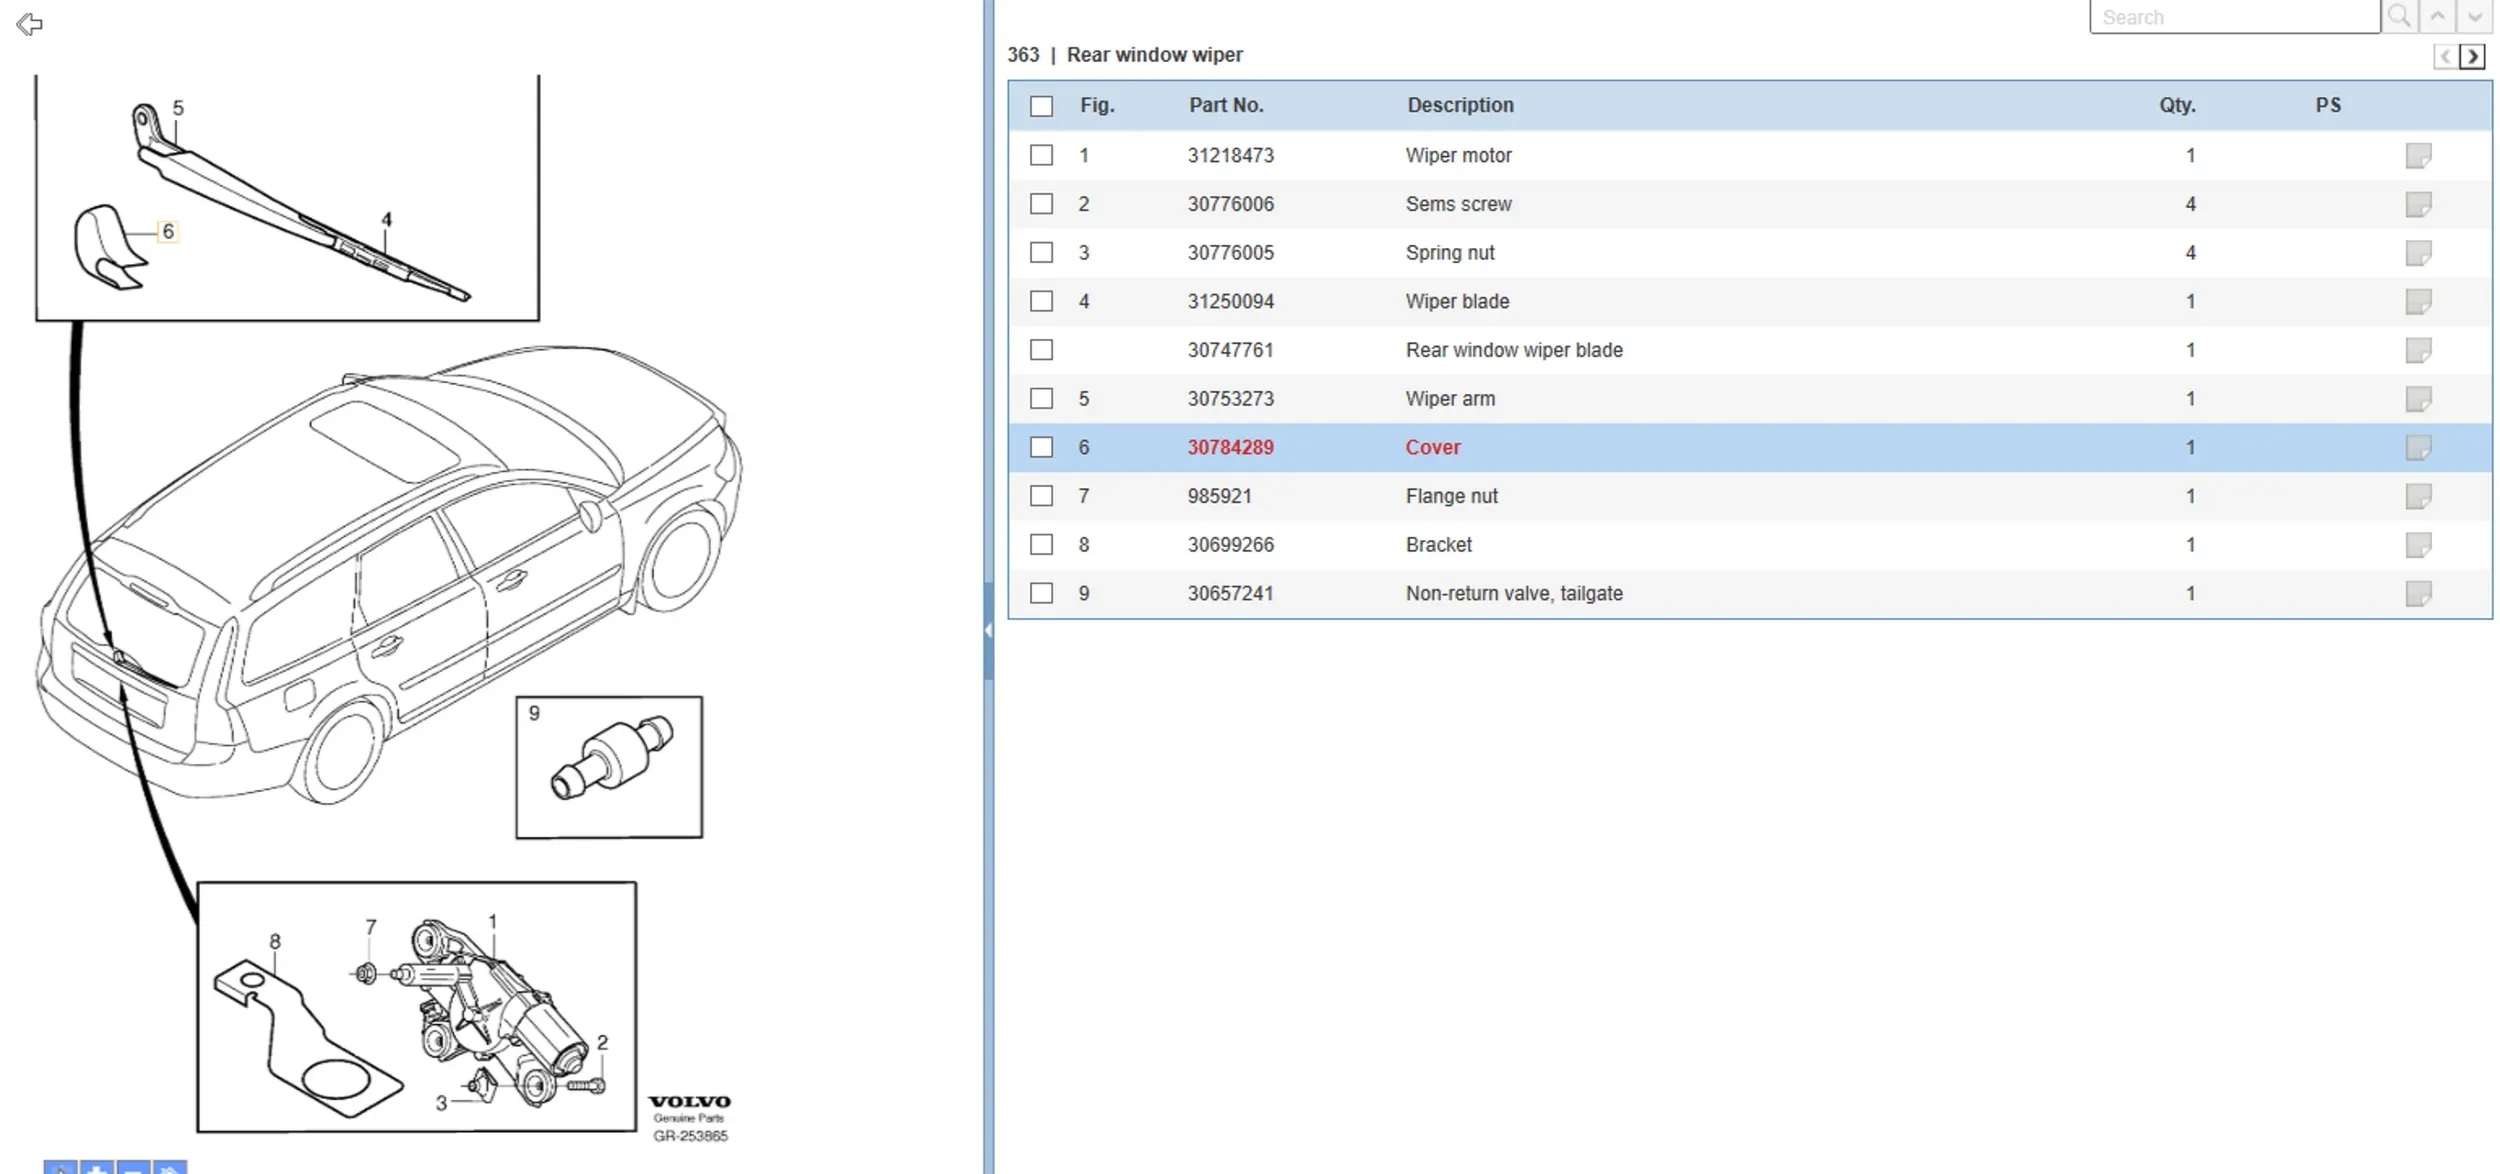Open note icon for Cover row
This screenshot has width=2500, height=1174.
(2417, 447)
